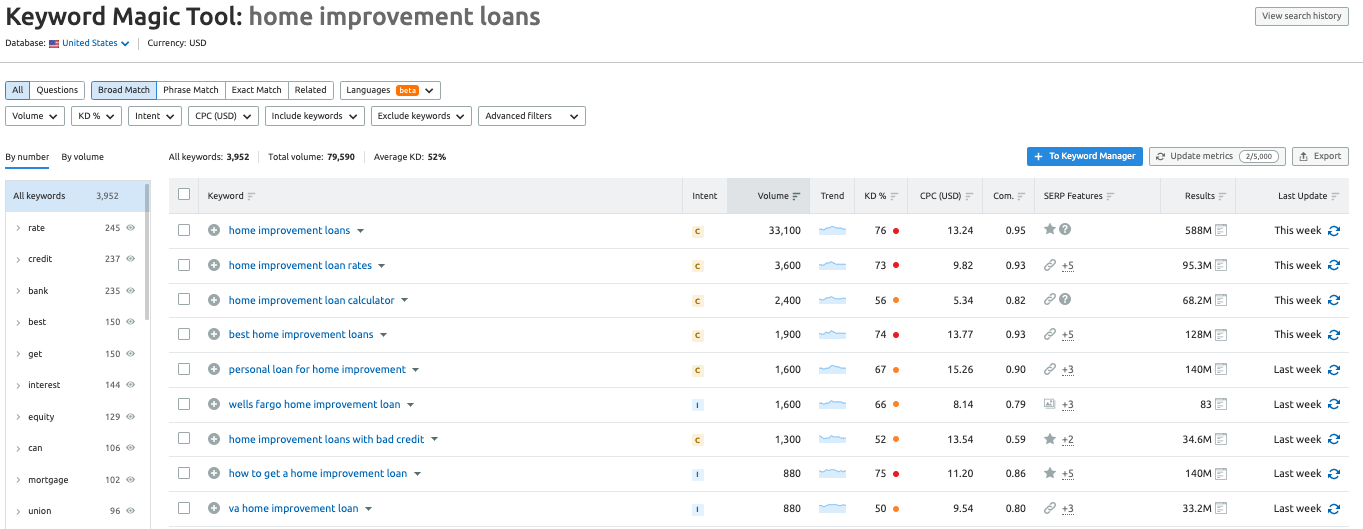Add wells fargo home improvement loan via plus icon
This screenshot has width=1363, height=529.
tap(213, 405)
